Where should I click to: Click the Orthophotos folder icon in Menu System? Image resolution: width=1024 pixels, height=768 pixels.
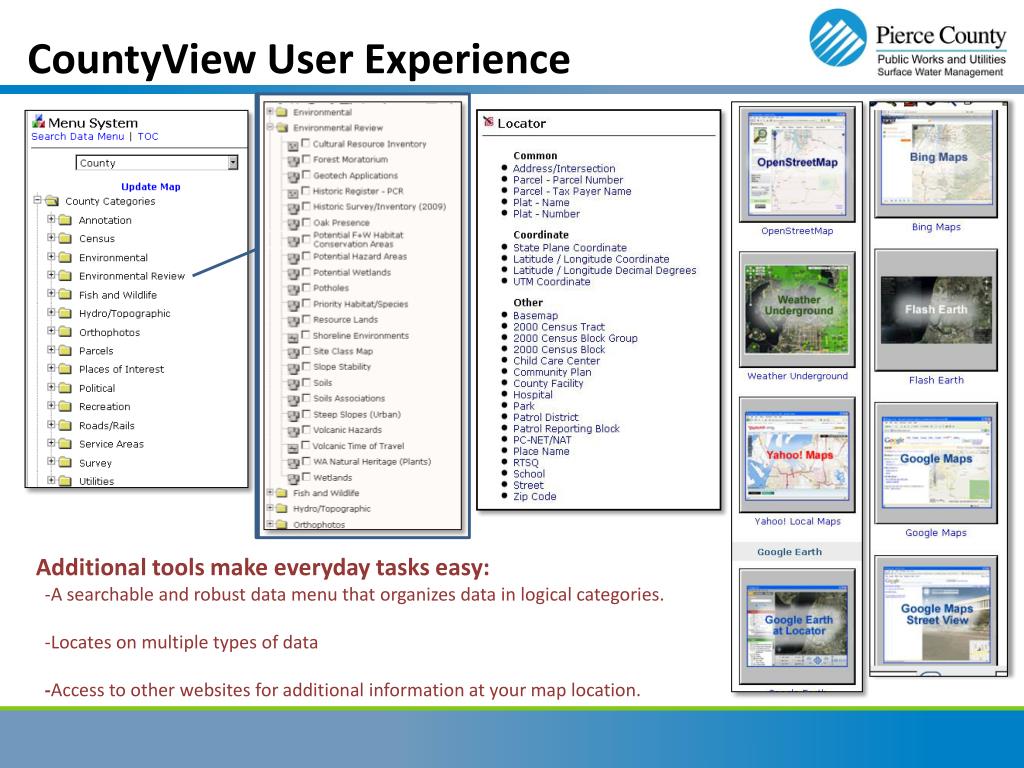tap(65, 332)
